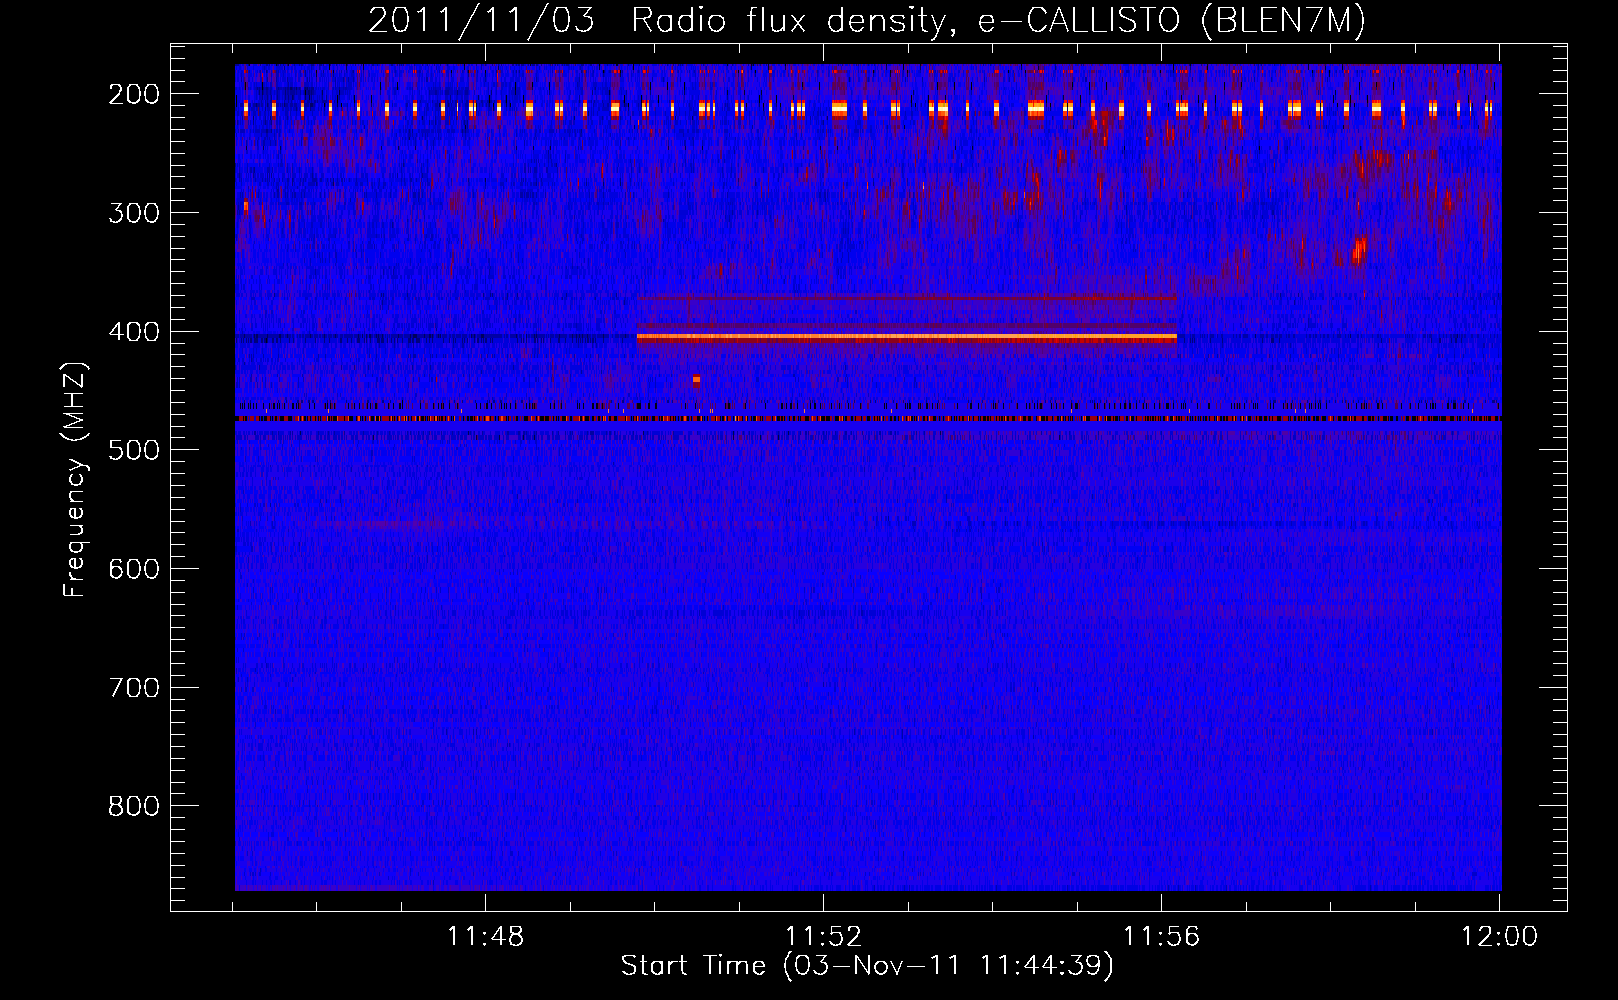Click the 'Start Time (03-Nov-11 11:44:39)' label
Screen dimensions: 1618x1000
pyautogui.click(x=867, y=966)
